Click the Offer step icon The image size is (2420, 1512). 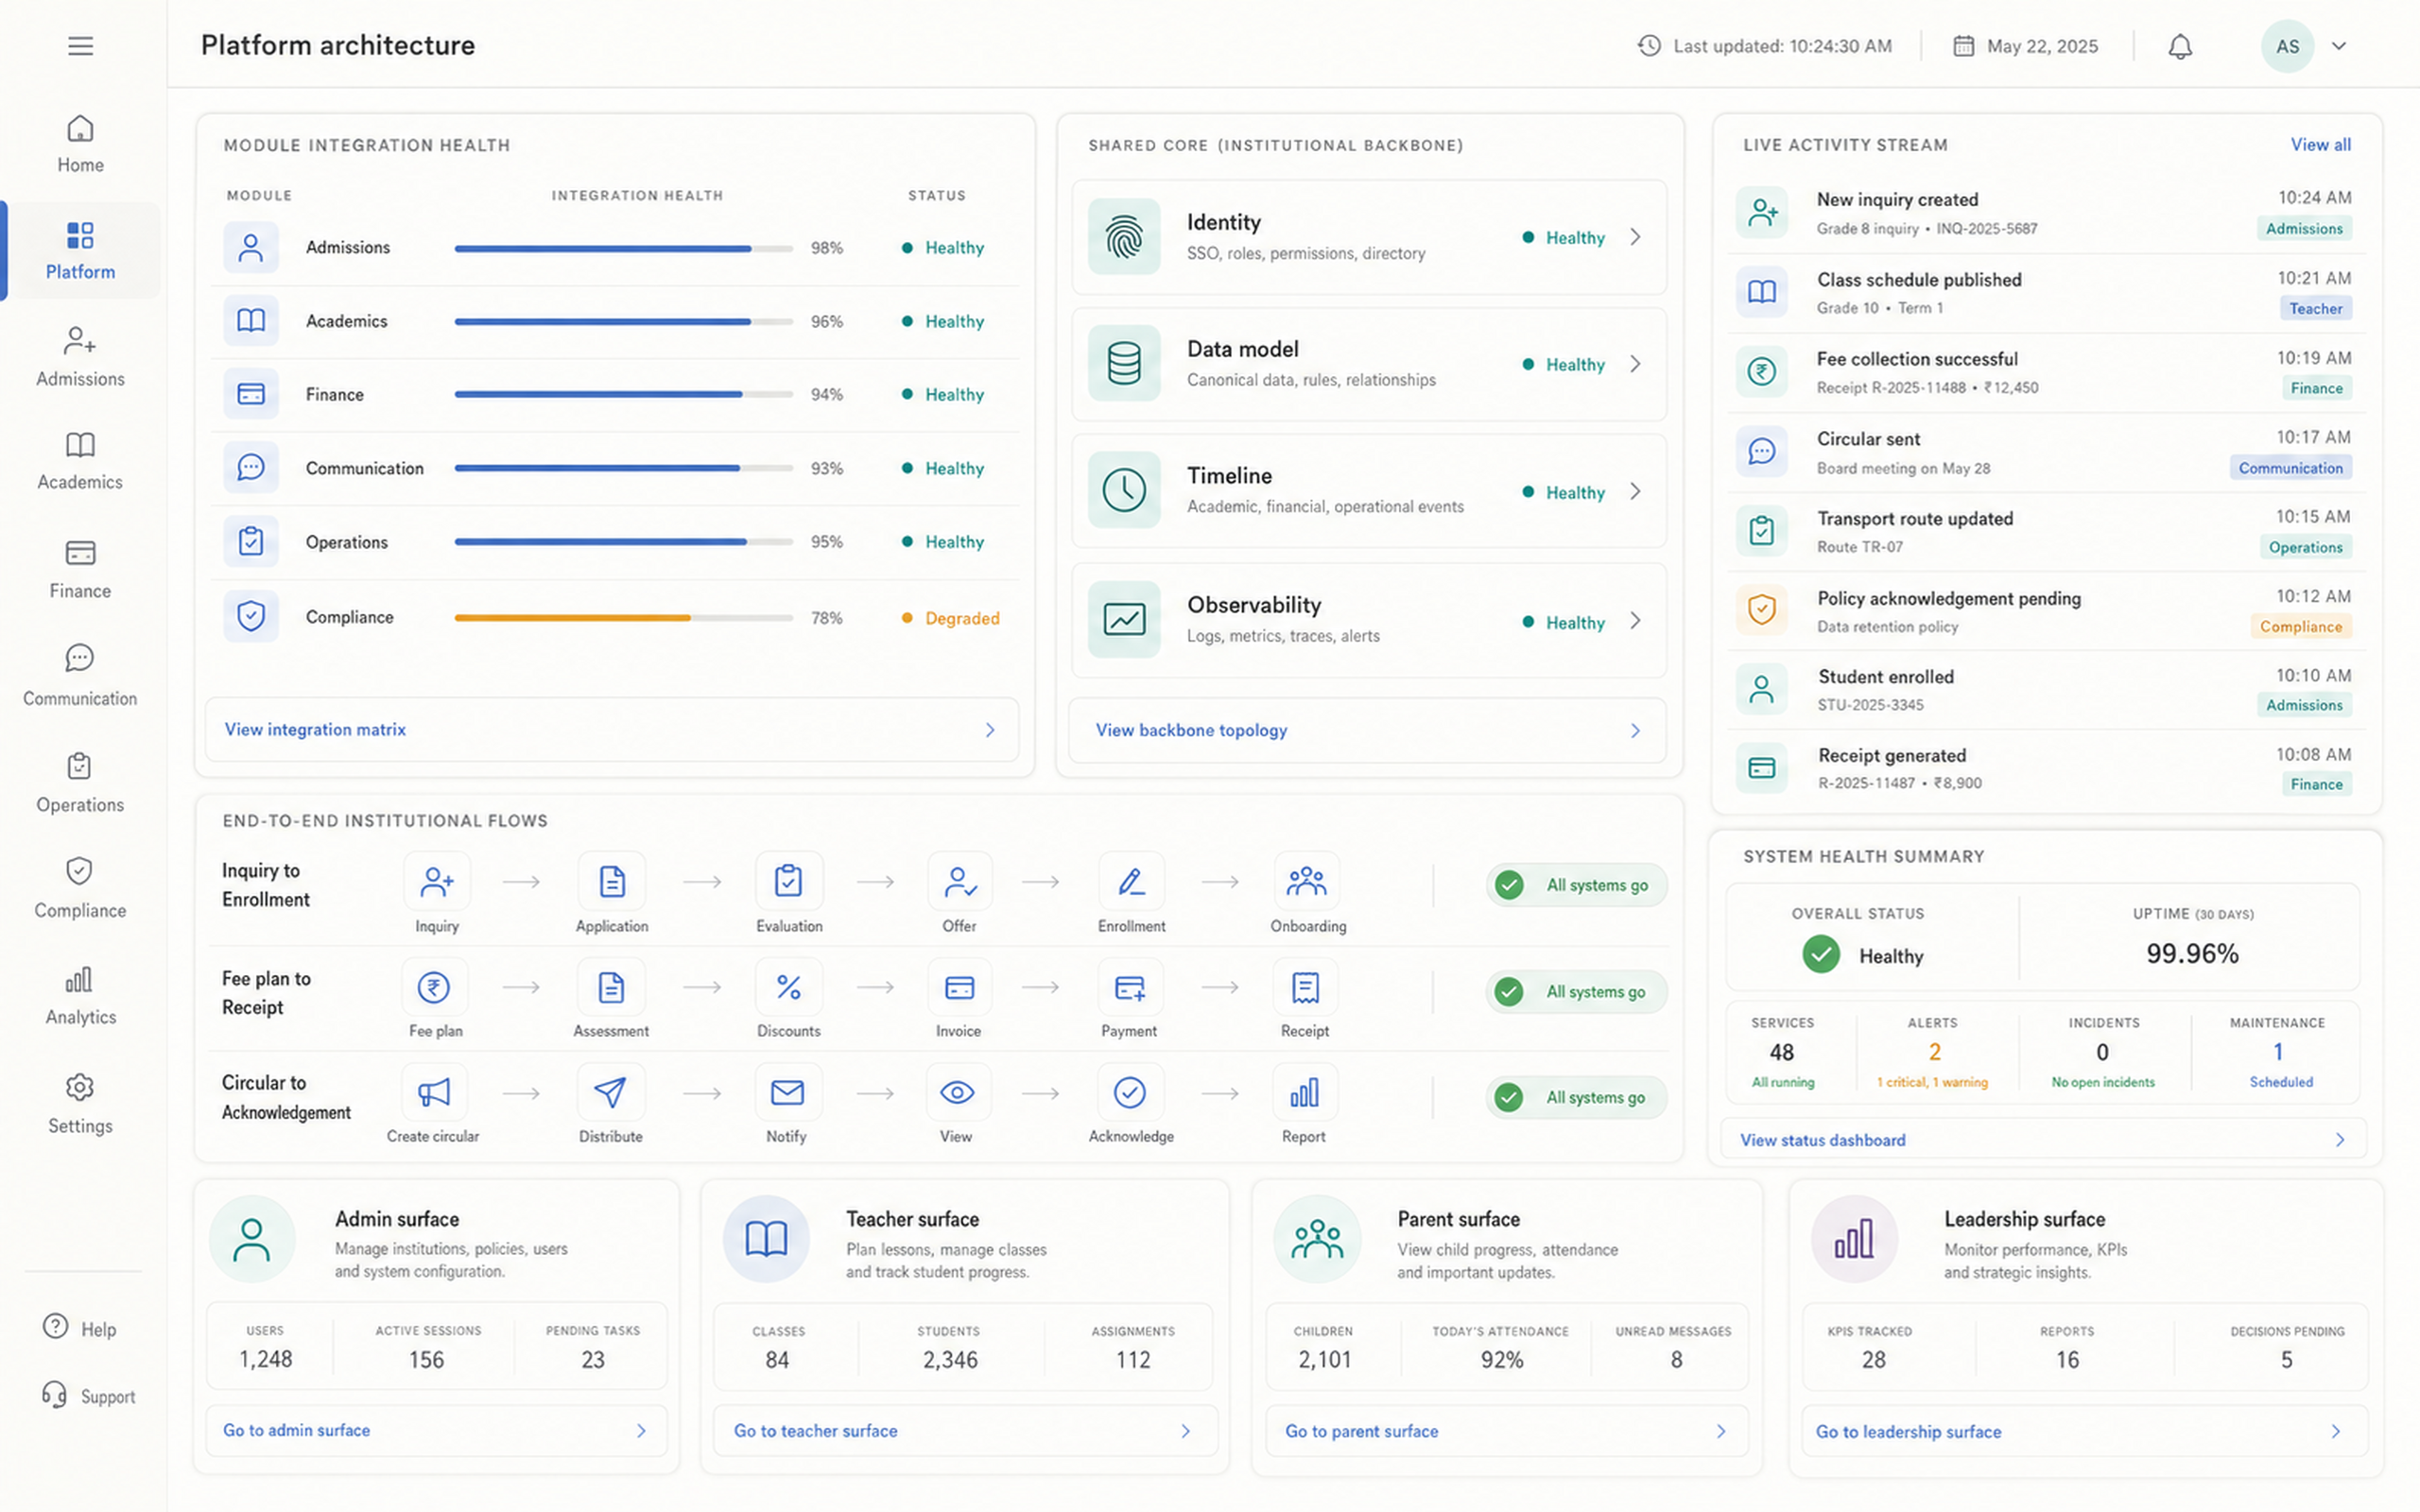click(959, 882)
